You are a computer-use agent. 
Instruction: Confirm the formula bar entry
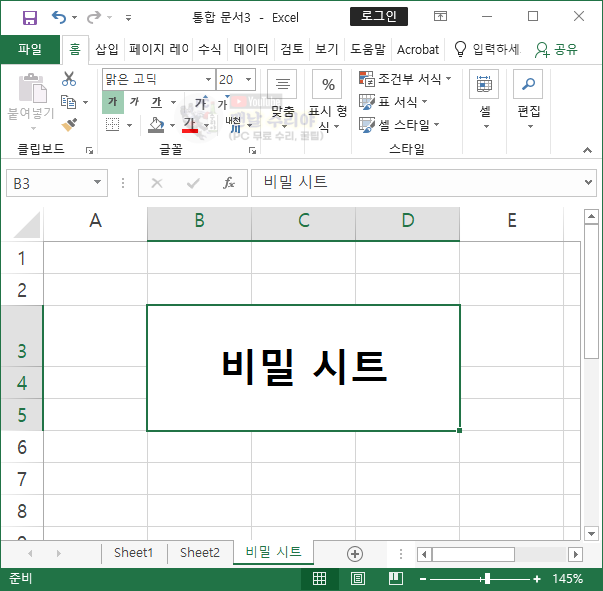193,183
